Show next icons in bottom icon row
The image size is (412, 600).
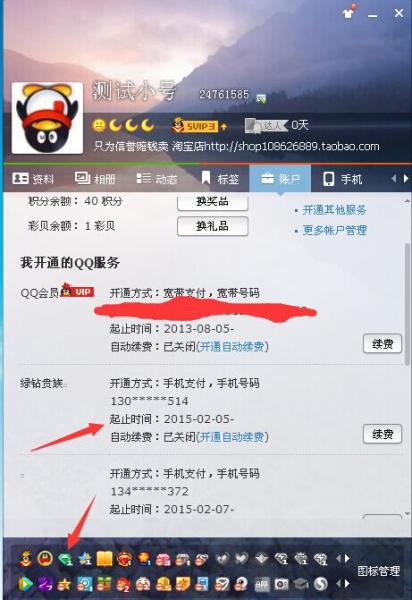347,584
